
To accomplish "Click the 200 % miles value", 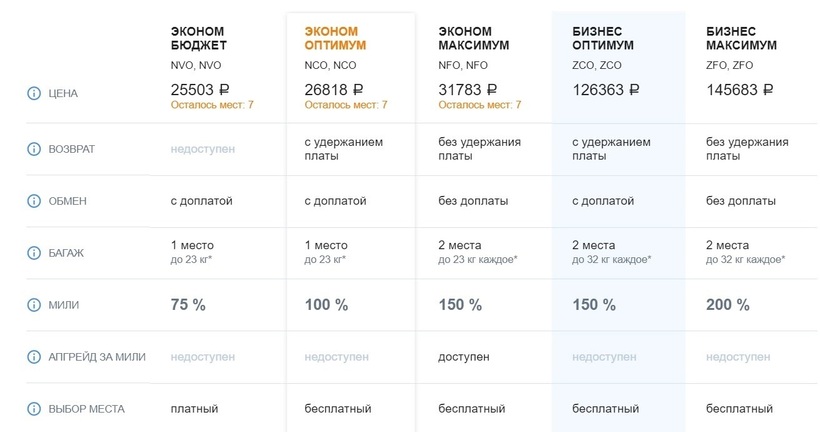I will tap(727, 305).
